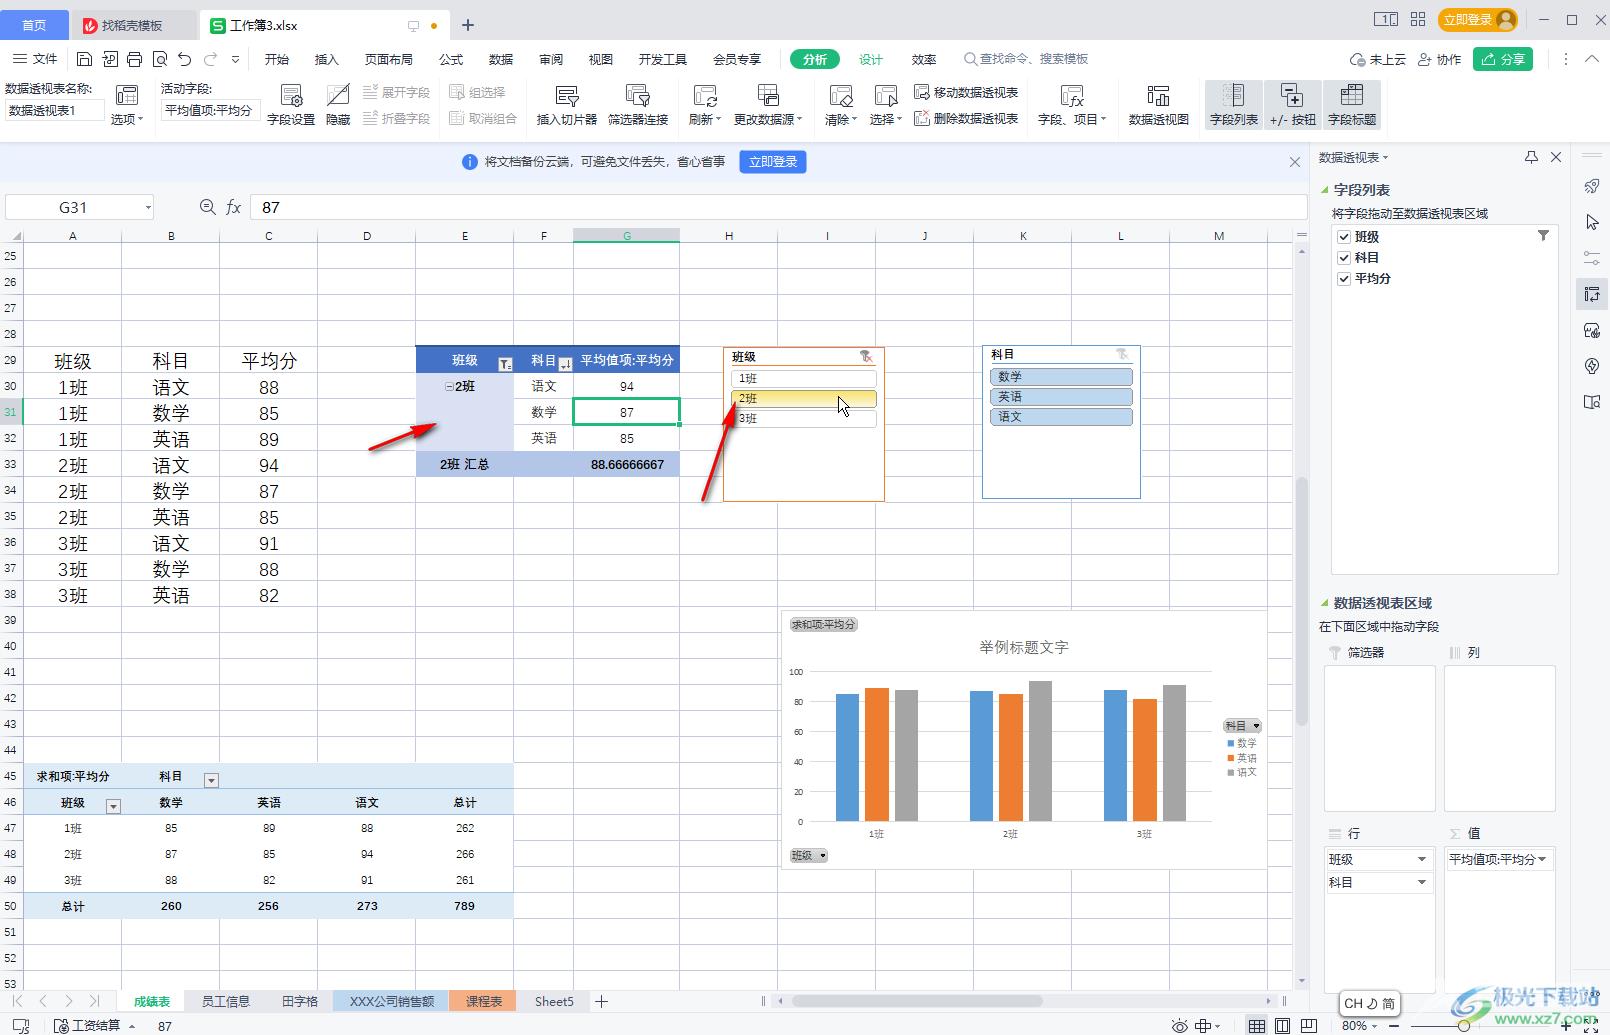Screen dimensions: 1610x1035
Task: Click 移动数据透视表 move pivot table
Action: pos(966,92)
